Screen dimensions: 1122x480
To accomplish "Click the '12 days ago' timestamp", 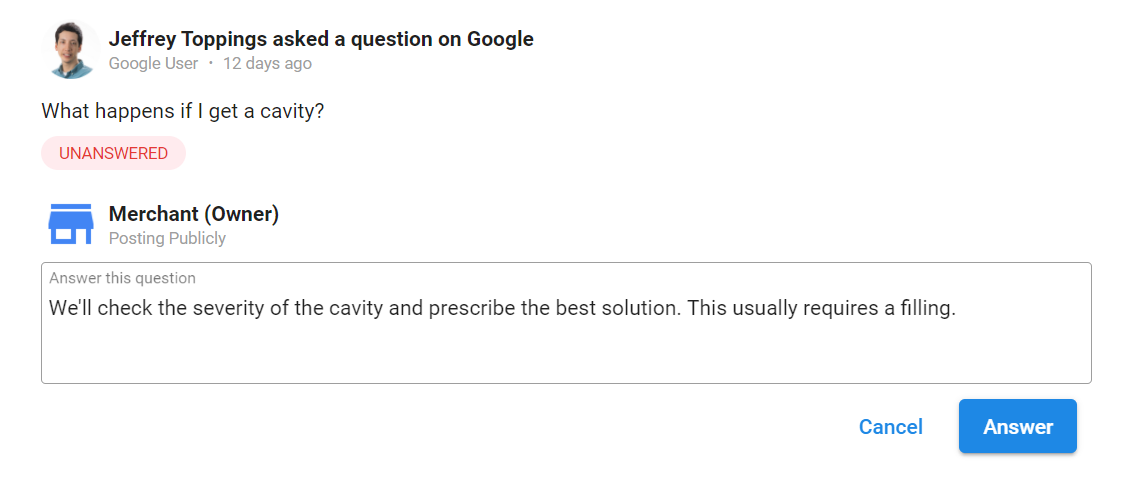I will [x=268, y=64].
